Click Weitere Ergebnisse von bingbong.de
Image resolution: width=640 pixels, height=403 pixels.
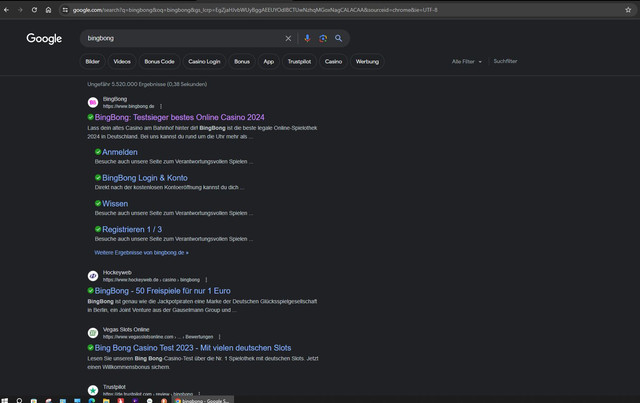coord(141,253)
